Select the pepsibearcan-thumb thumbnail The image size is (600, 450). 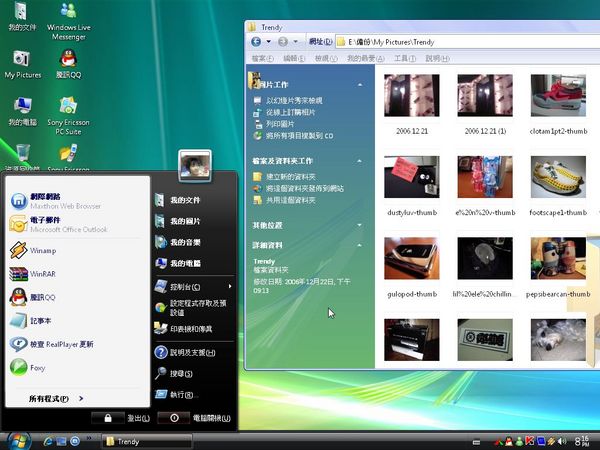[558, 258]
